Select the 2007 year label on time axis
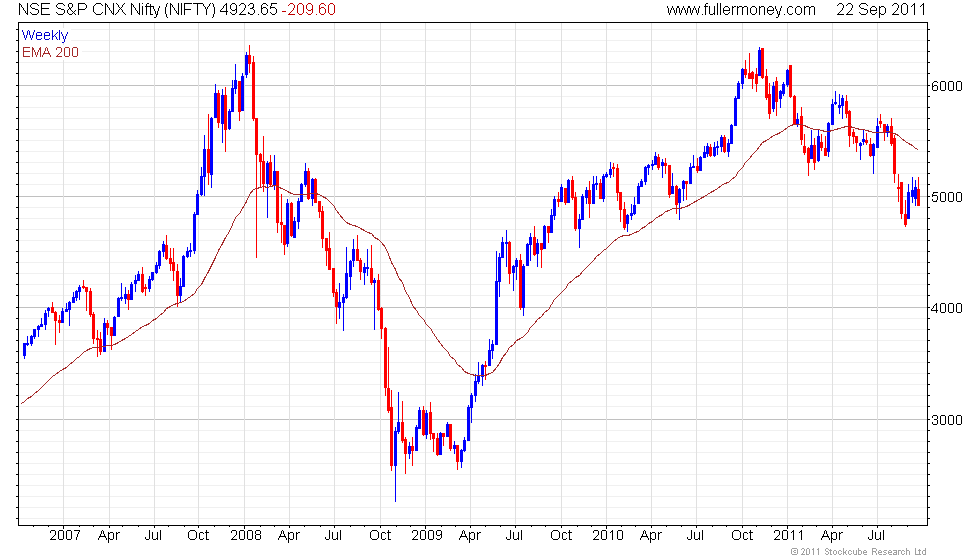This screenshot has height=560, width=980. point(64,536)
